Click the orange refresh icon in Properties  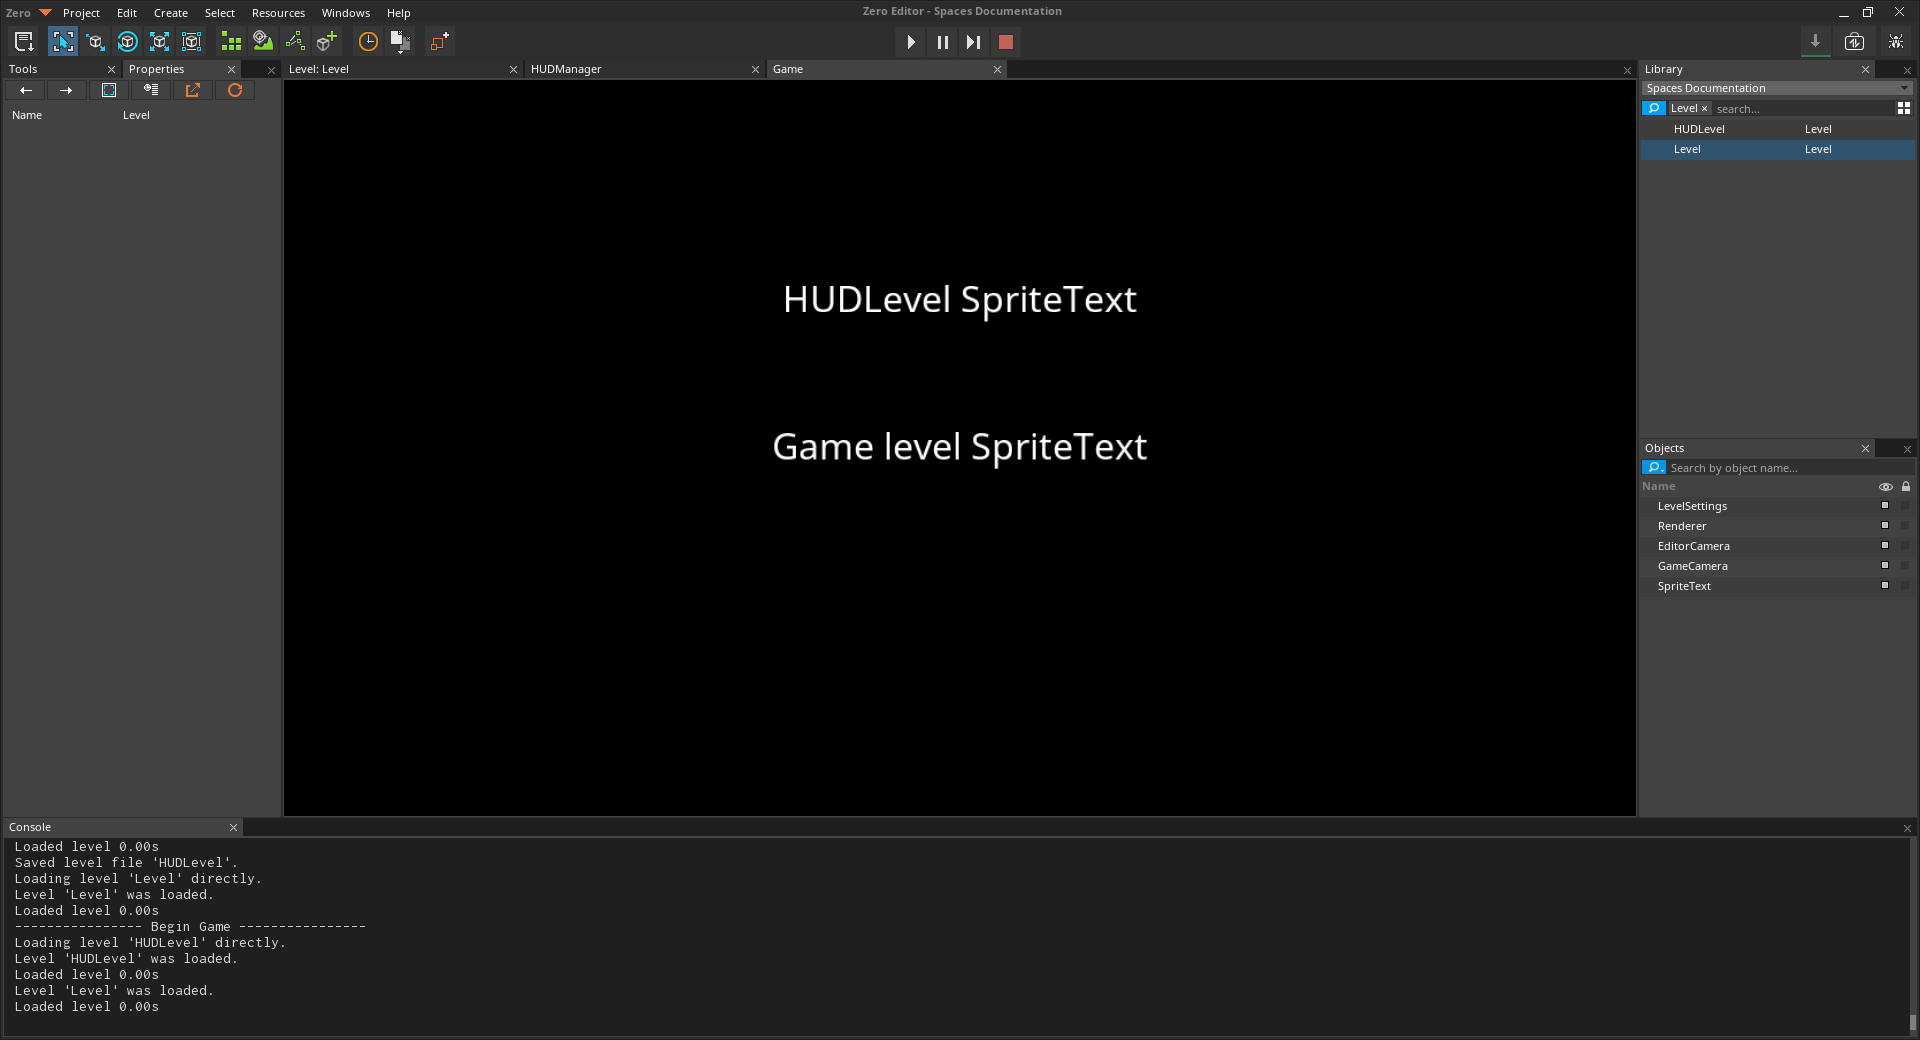pos(235,90)
